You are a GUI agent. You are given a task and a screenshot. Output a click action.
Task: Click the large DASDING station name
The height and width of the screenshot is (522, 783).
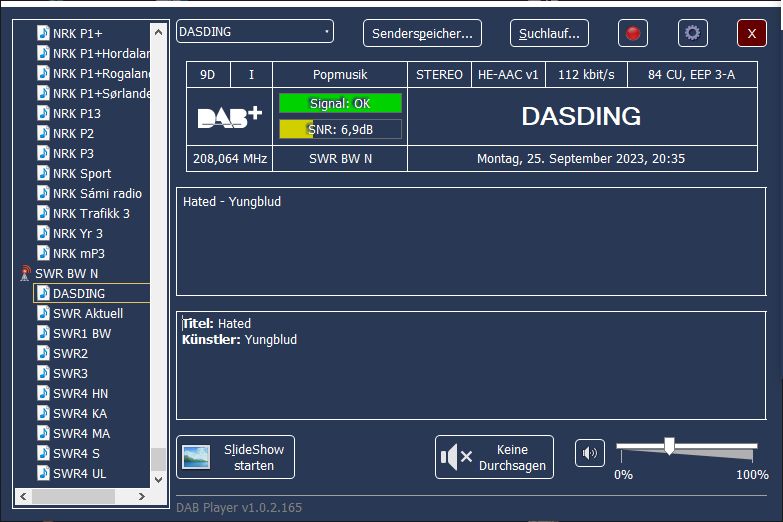click(581, 116)
